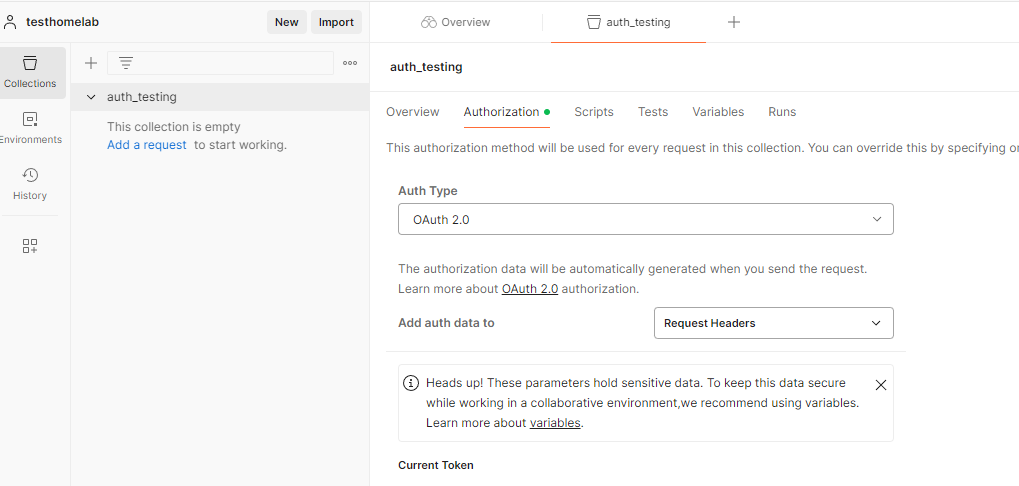The height and width of the screenshot is (486, 1019).
Task: Click the plus icon to open new tab
Action: click(734, 22)
